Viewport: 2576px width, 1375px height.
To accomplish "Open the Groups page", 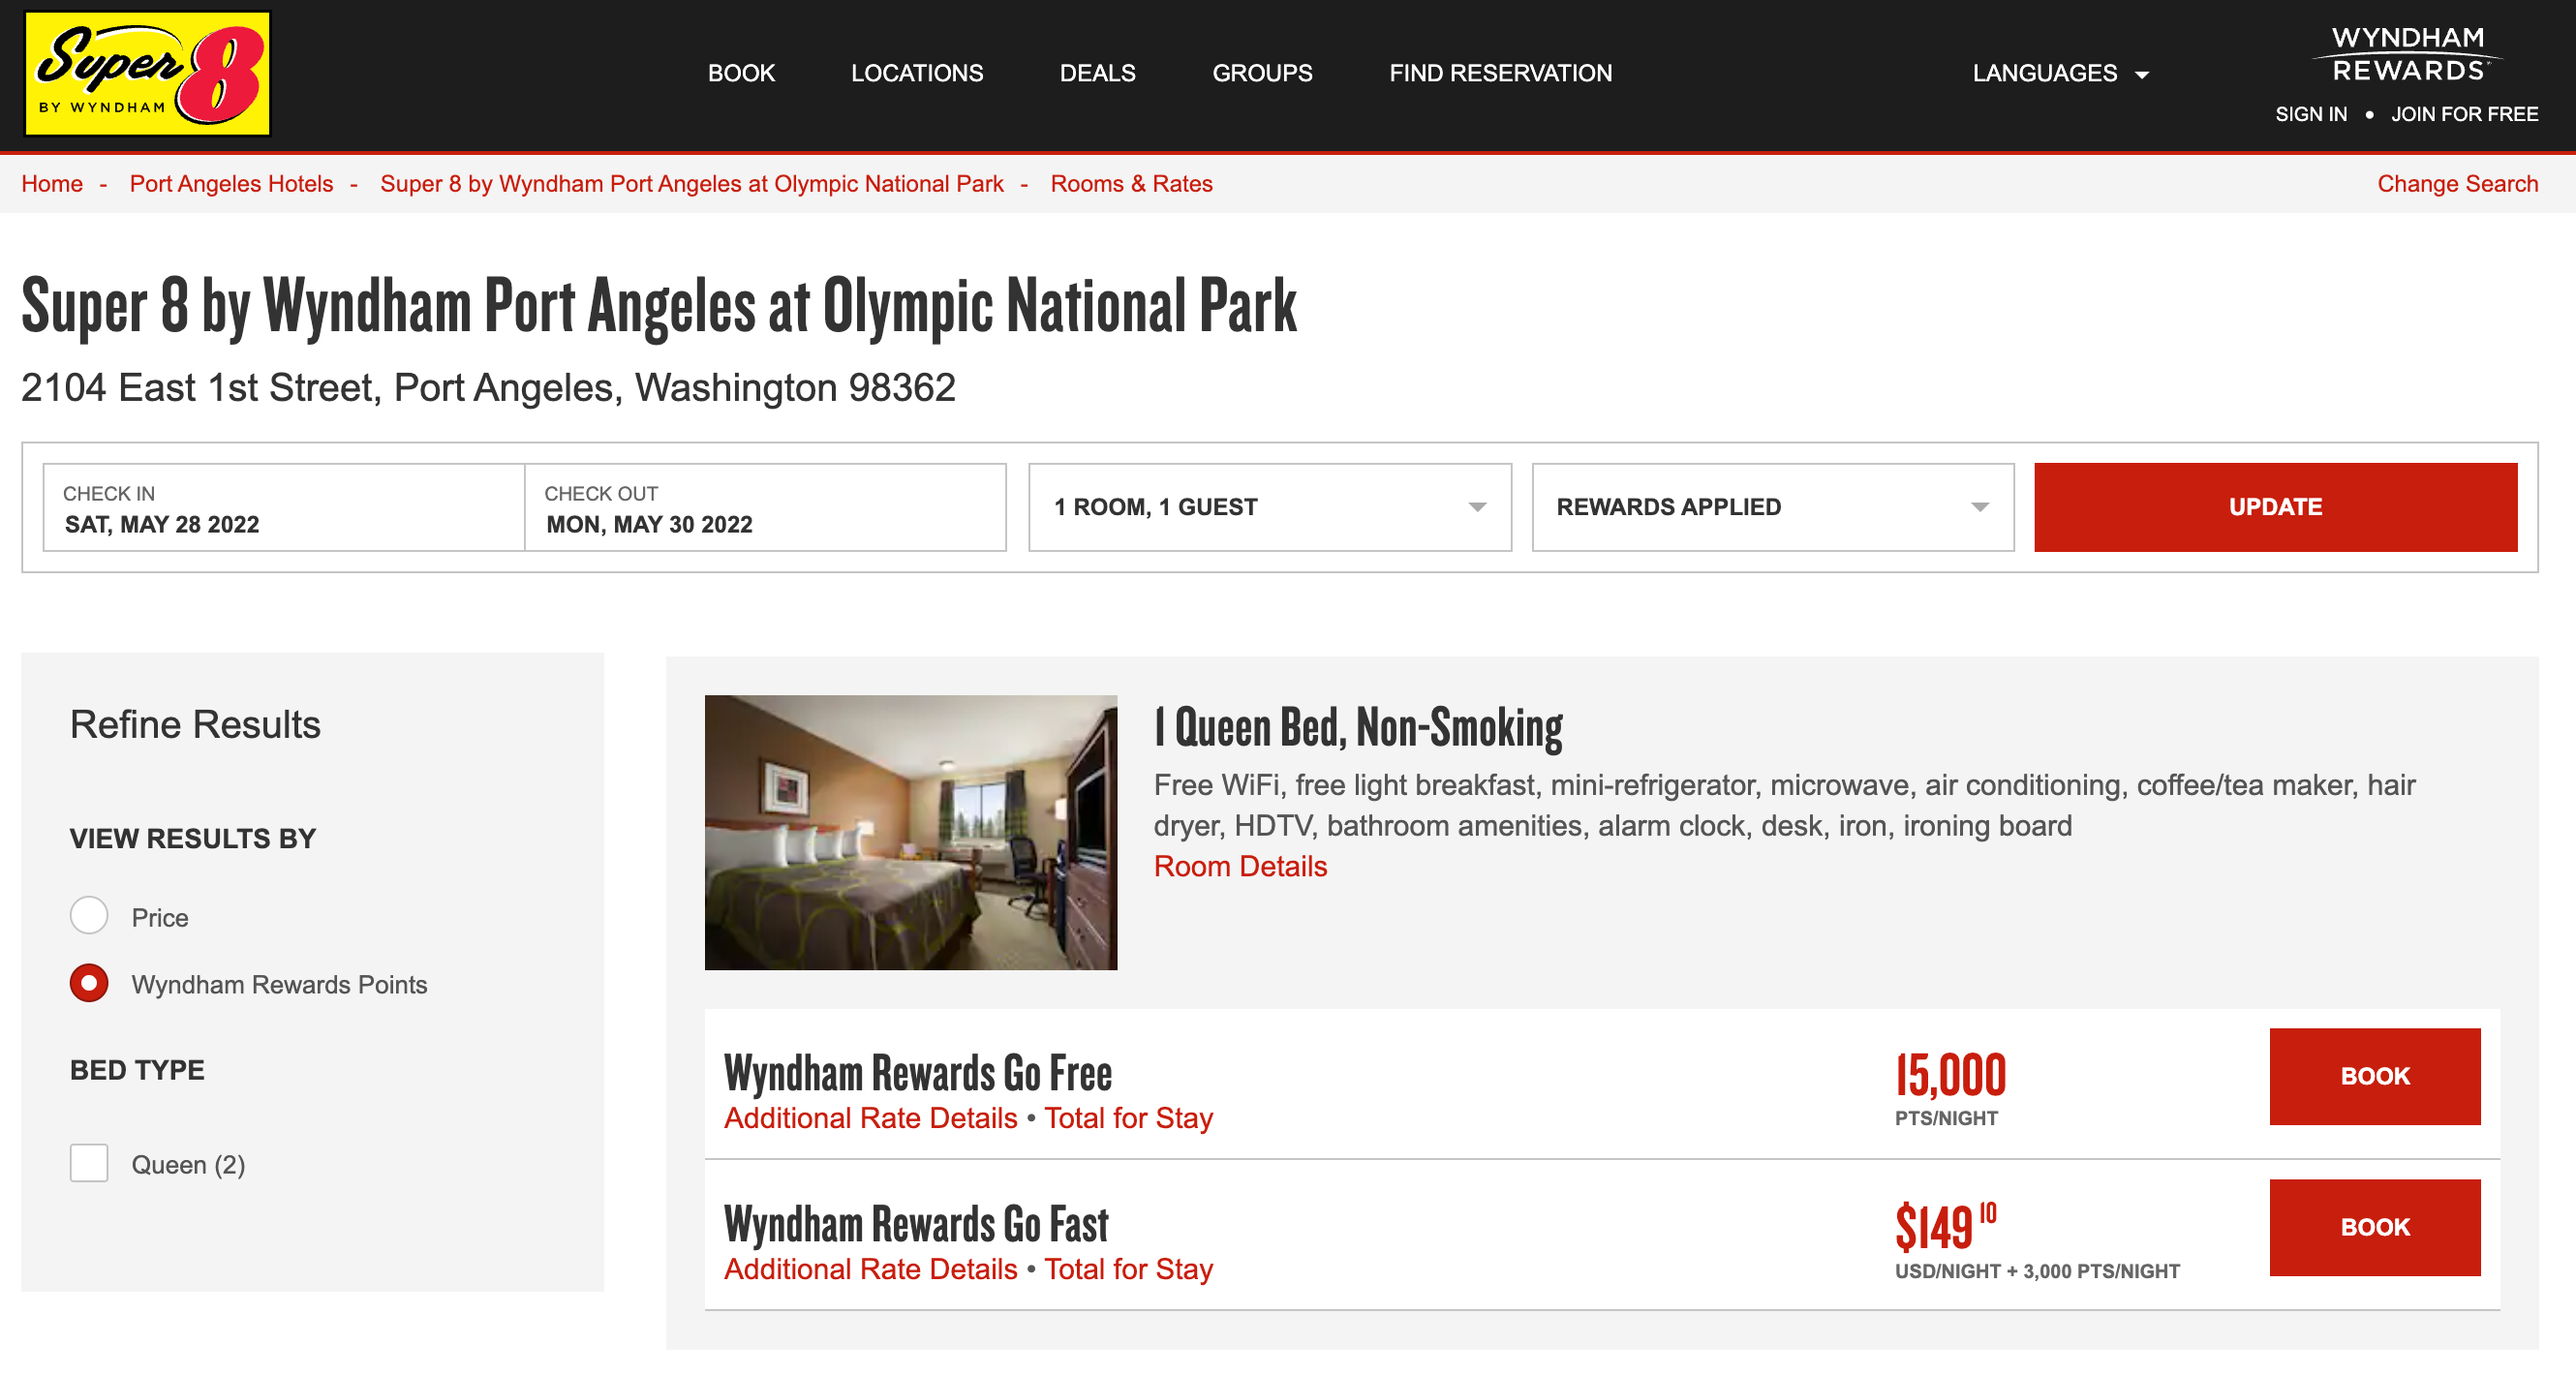I will [1262, 73].
